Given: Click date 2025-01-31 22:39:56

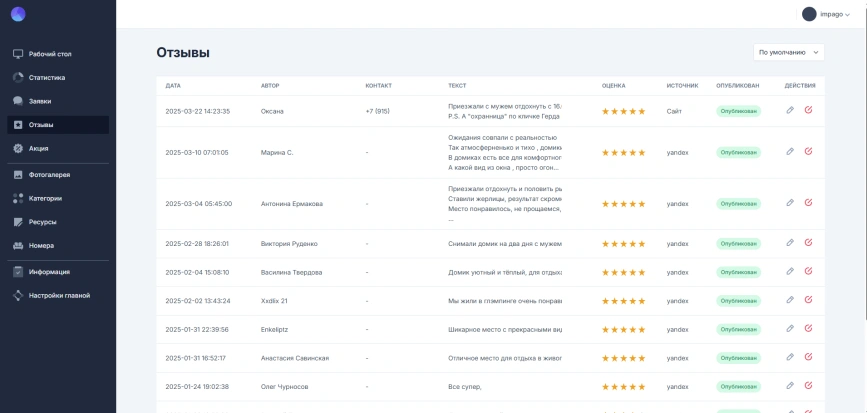Looking at the screenshot, I should pyautogui.click(x=197, y=330).
